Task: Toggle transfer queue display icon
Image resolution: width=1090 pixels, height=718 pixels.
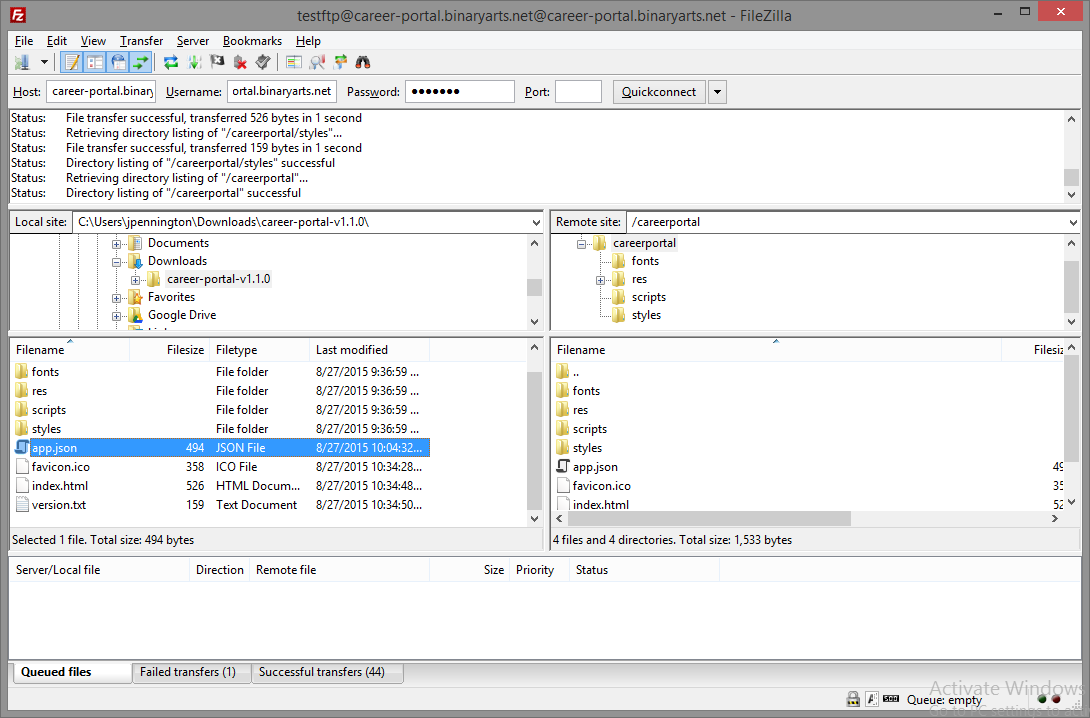Action: pos(141,63)
